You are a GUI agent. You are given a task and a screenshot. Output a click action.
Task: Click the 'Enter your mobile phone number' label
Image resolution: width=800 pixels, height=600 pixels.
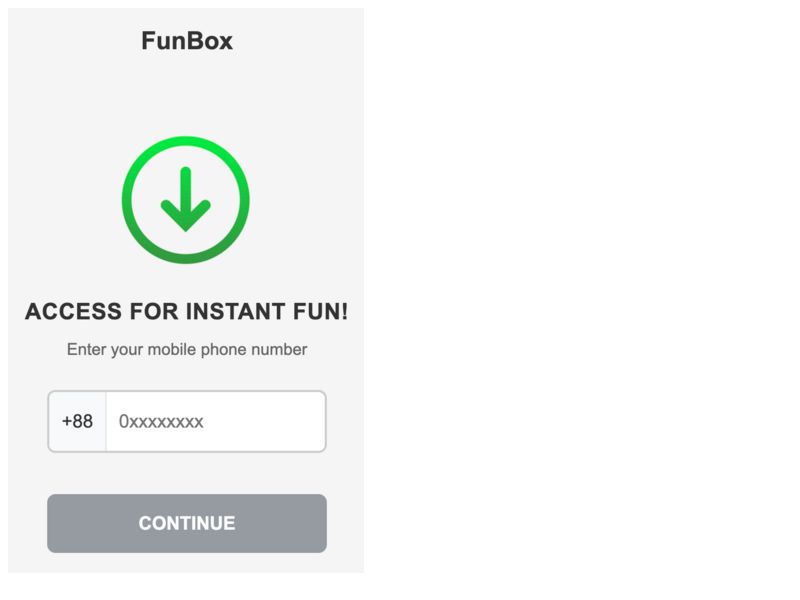click(x=187, y=349)
